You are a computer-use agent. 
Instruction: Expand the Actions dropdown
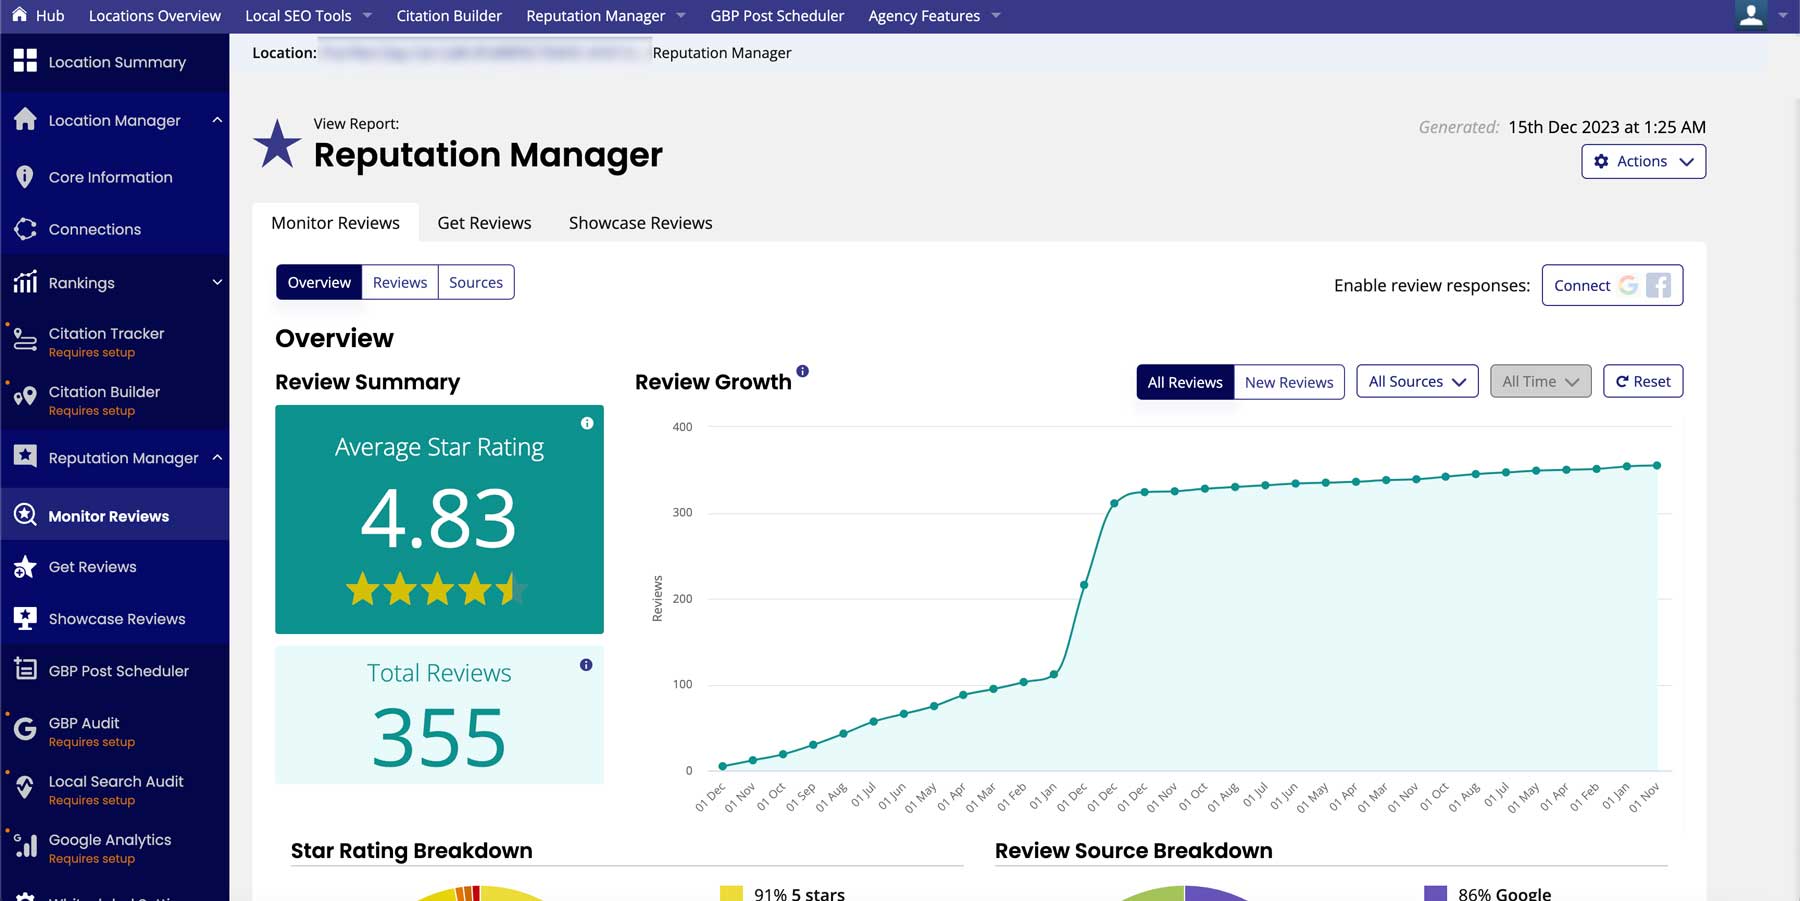click(x=1643, y=161)
